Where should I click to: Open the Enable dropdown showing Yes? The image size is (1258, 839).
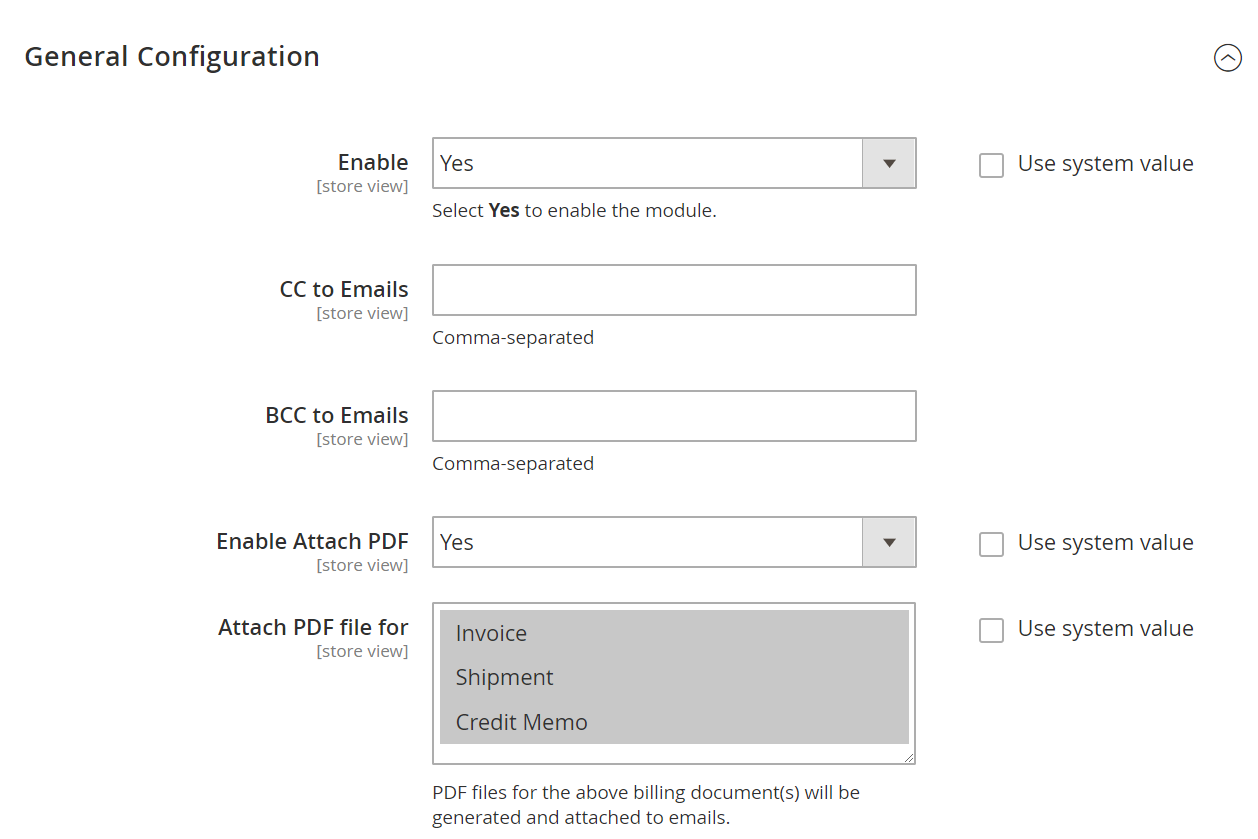tap(647, 163)
